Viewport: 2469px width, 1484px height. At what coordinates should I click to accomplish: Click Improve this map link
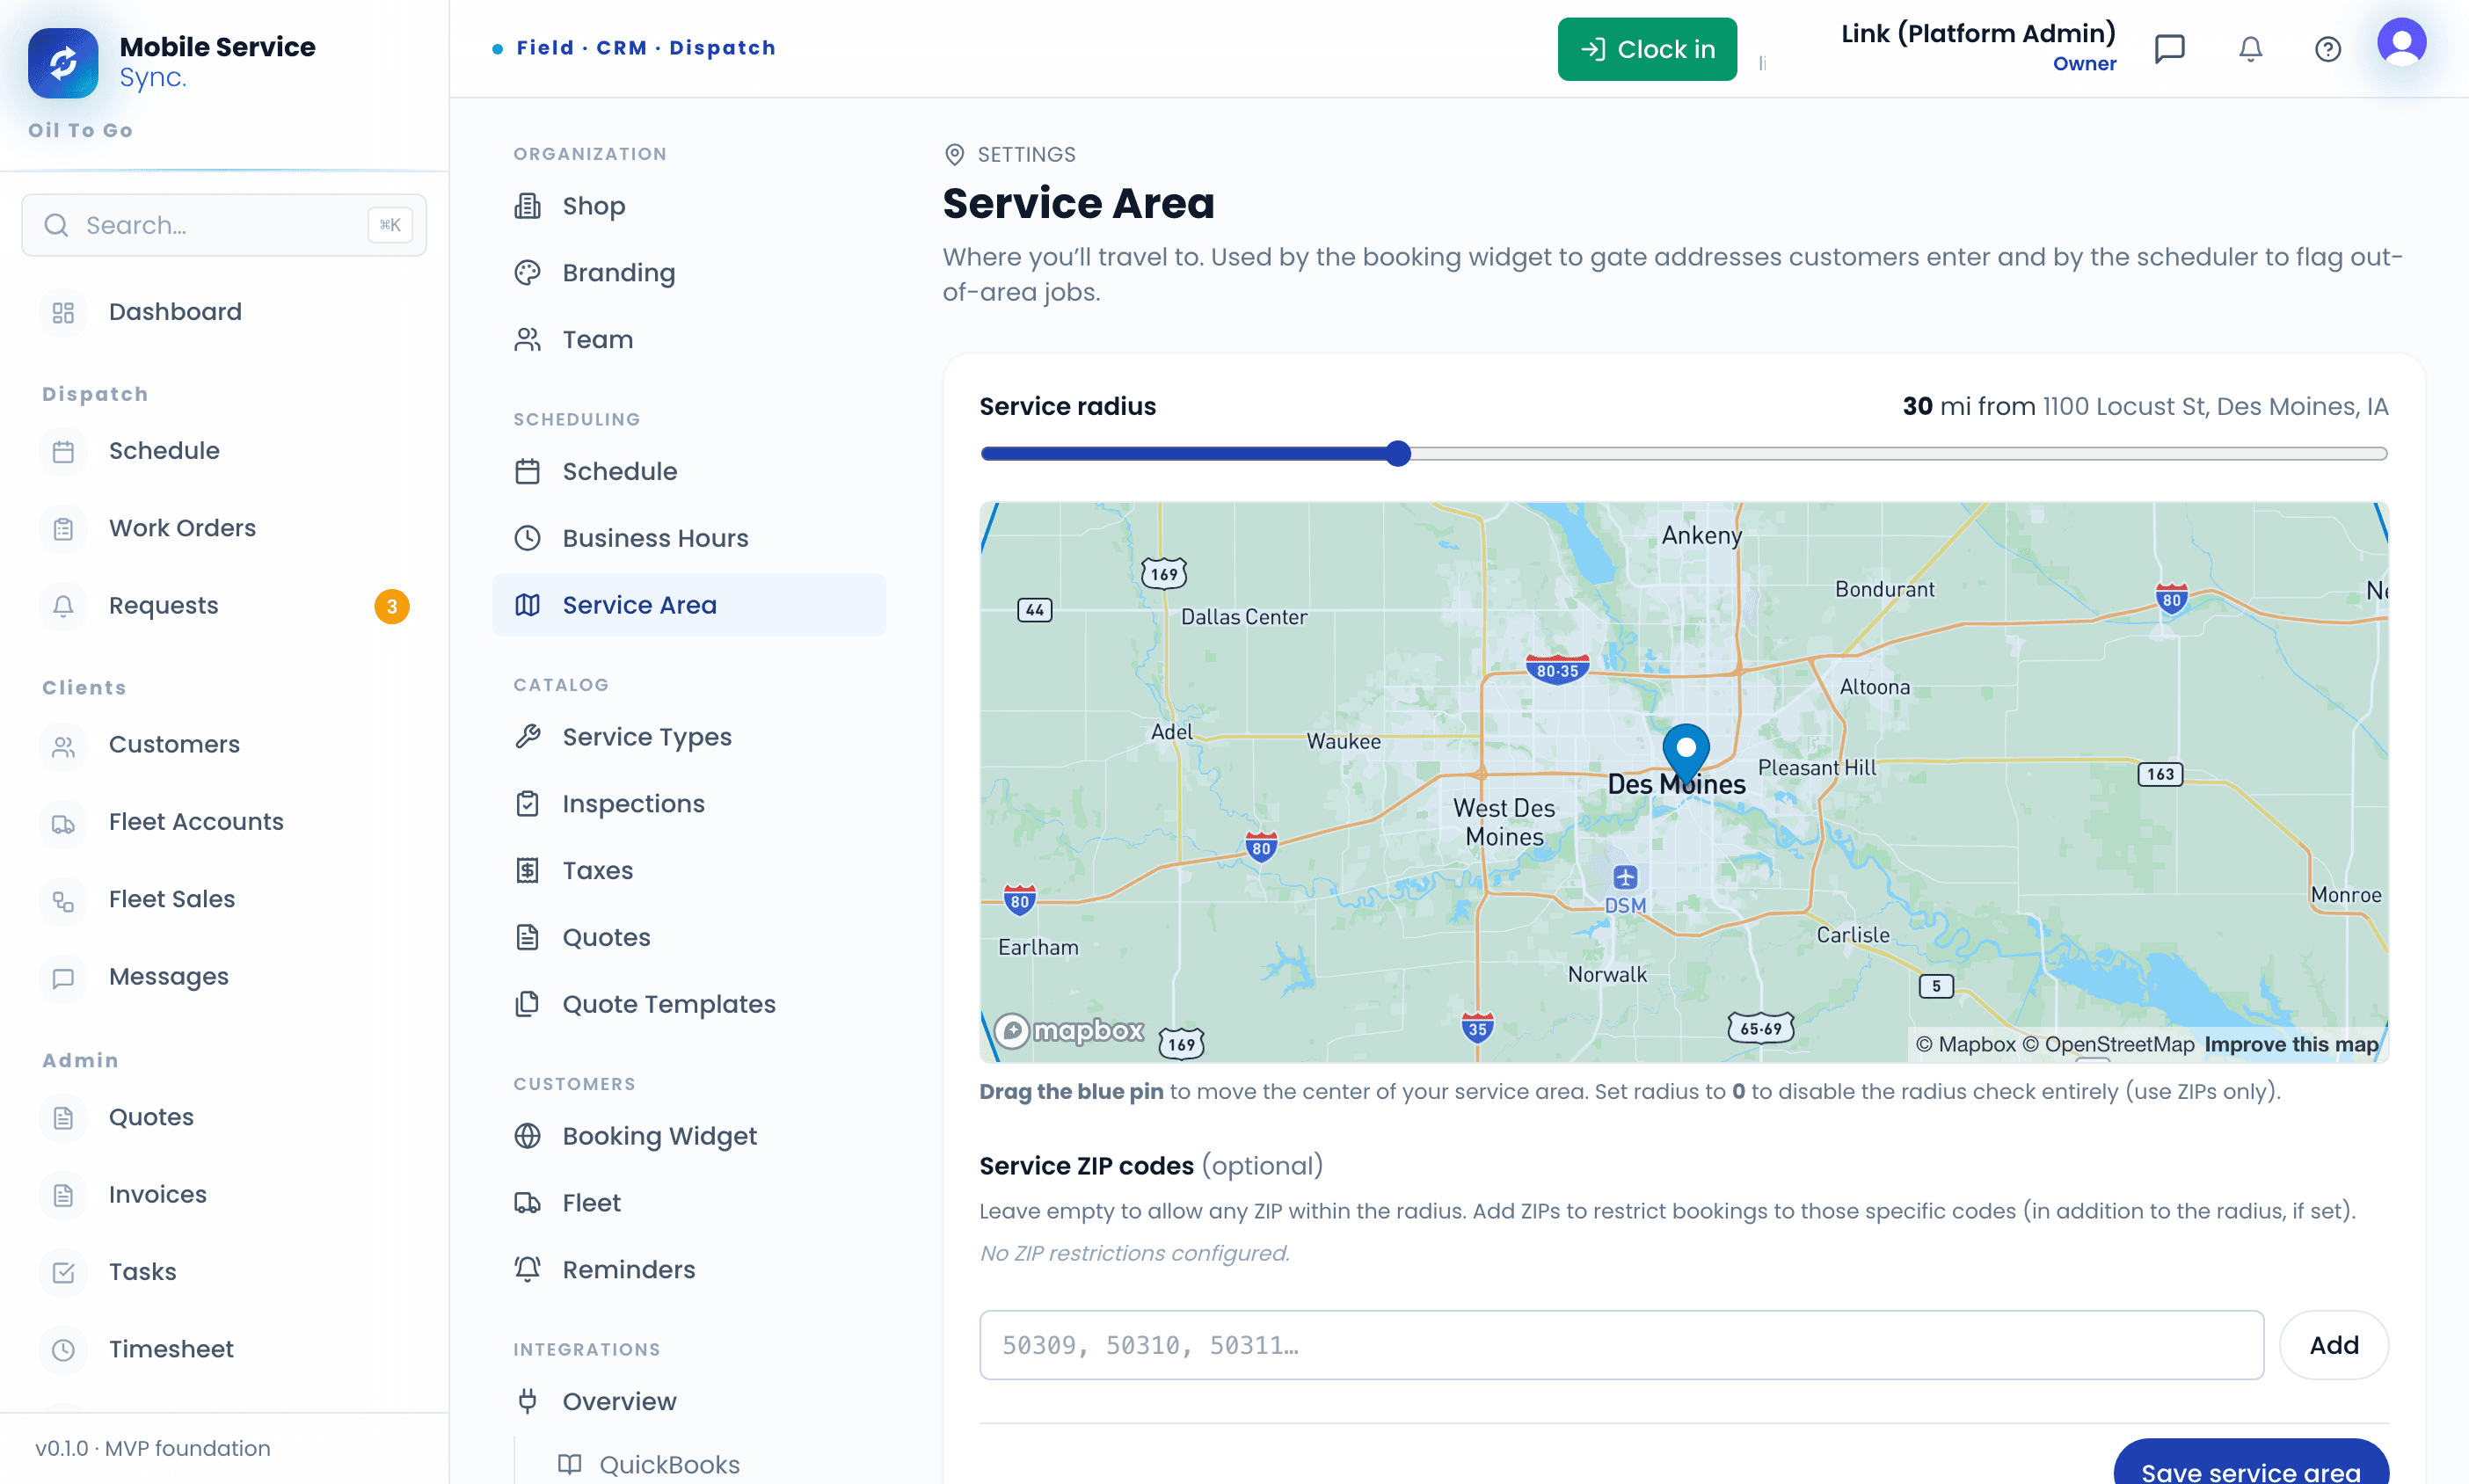click(2291, 1045)
